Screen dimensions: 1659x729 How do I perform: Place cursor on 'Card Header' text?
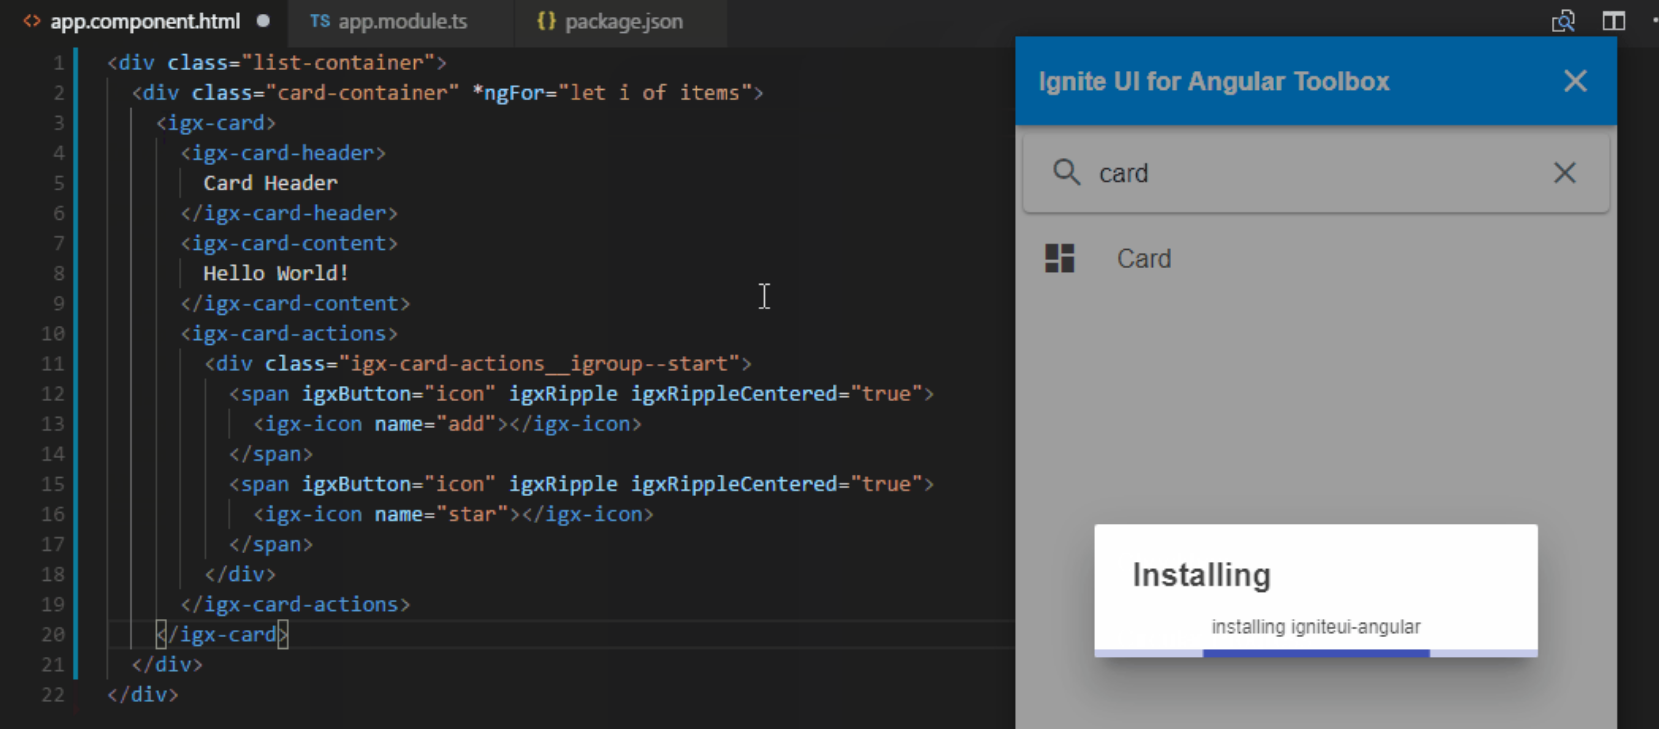[270, 183]
